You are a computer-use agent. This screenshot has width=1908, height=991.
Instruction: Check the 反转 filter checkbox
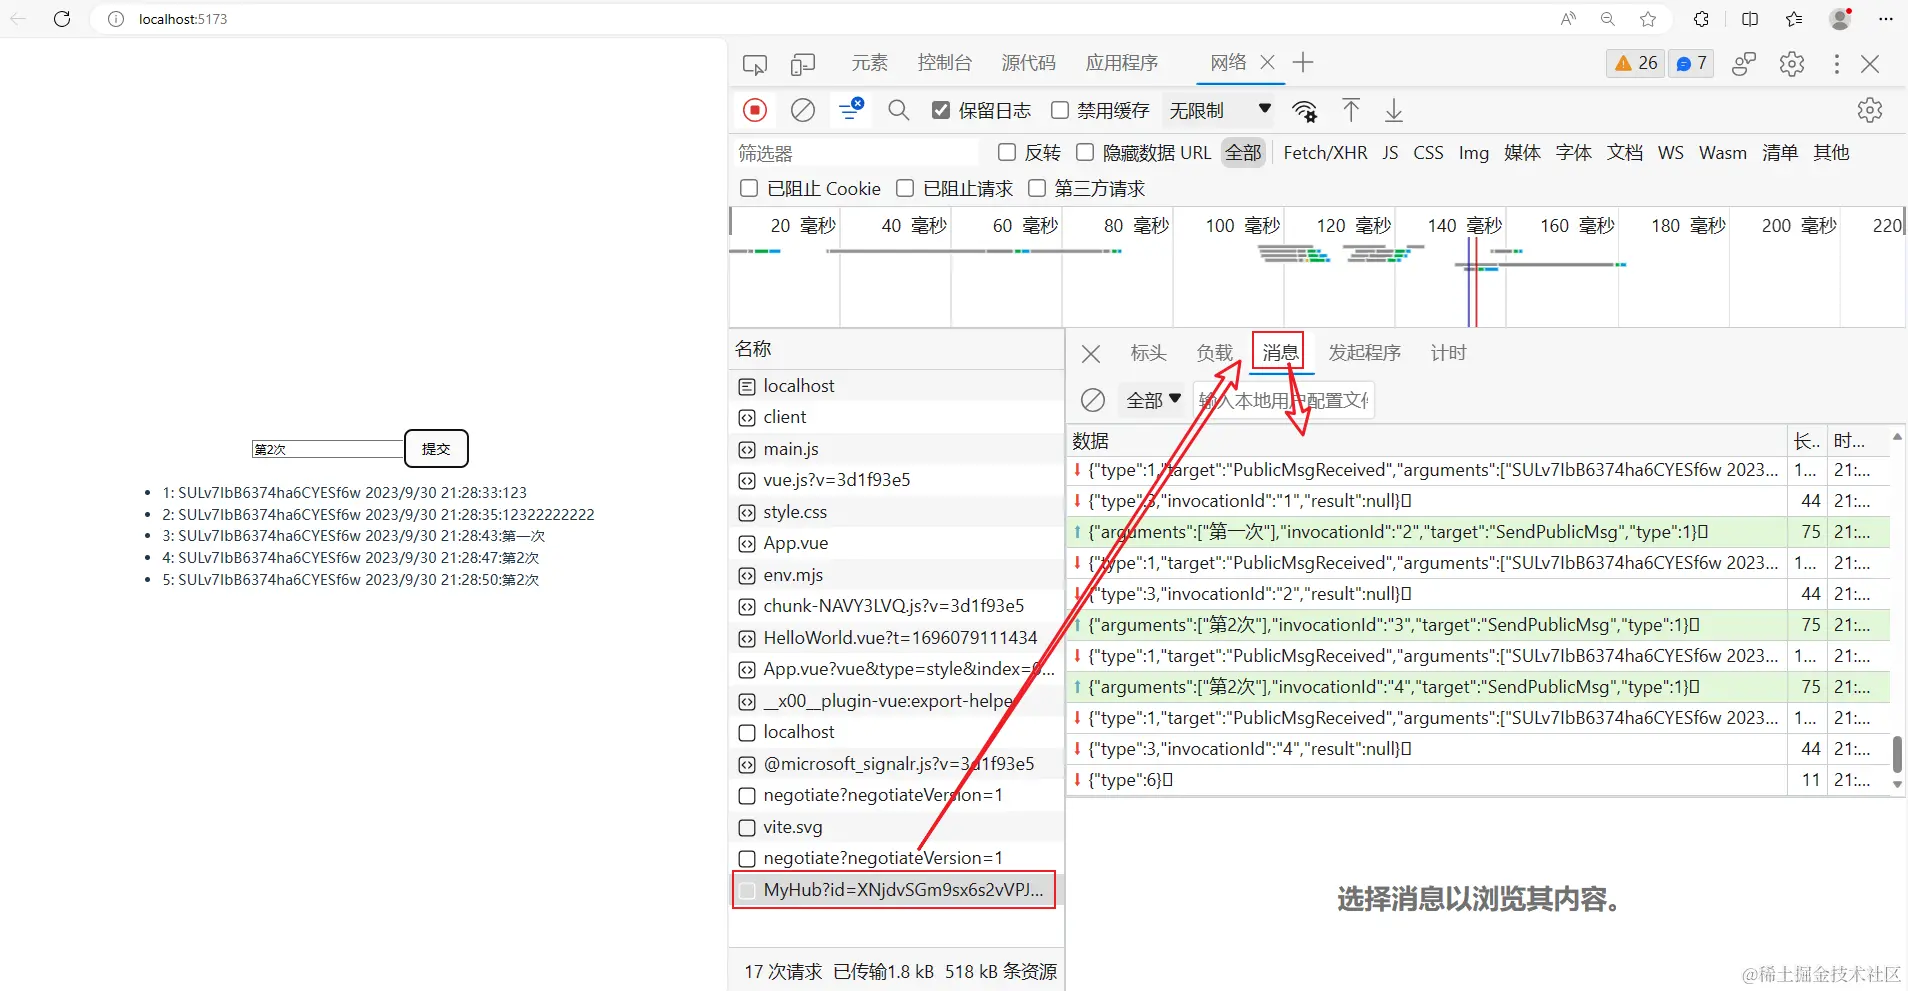pyautogui.click(x=1007, y=152)
